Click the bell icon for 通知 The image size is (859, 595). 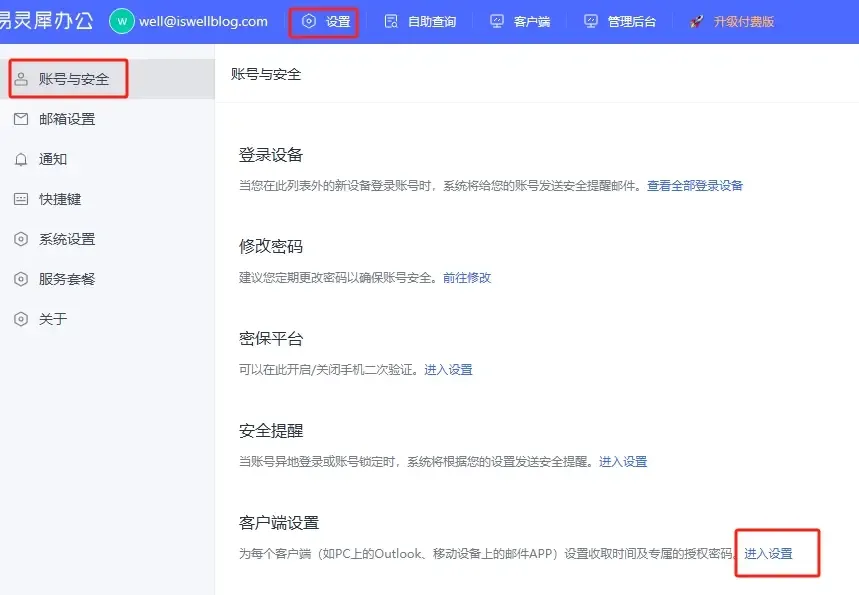pyautogui.click(x=21, y=159)
